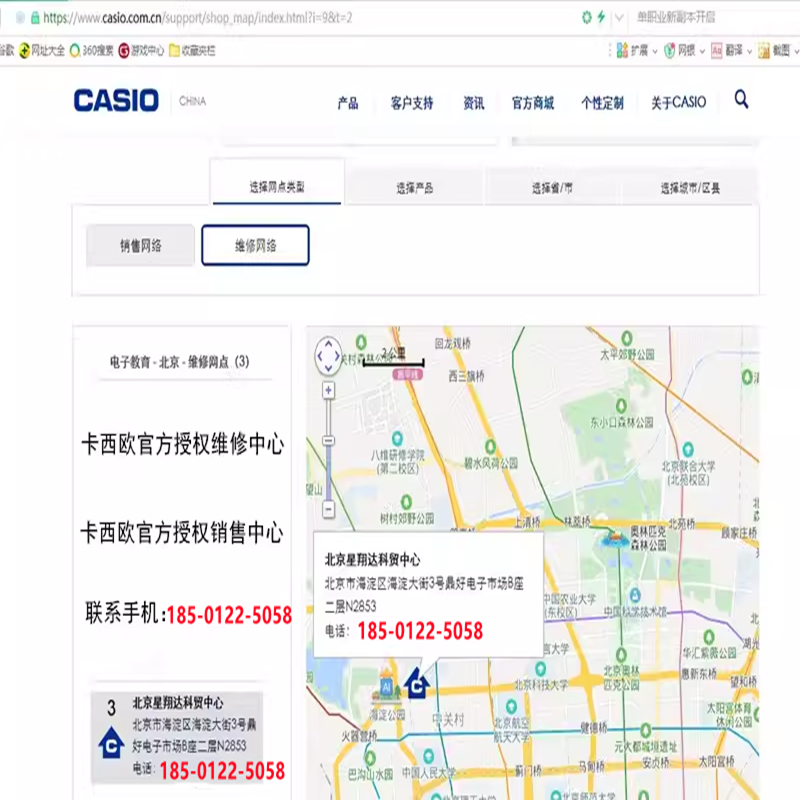Open the 游戏中心 bookmark

[x=141, y=50]
